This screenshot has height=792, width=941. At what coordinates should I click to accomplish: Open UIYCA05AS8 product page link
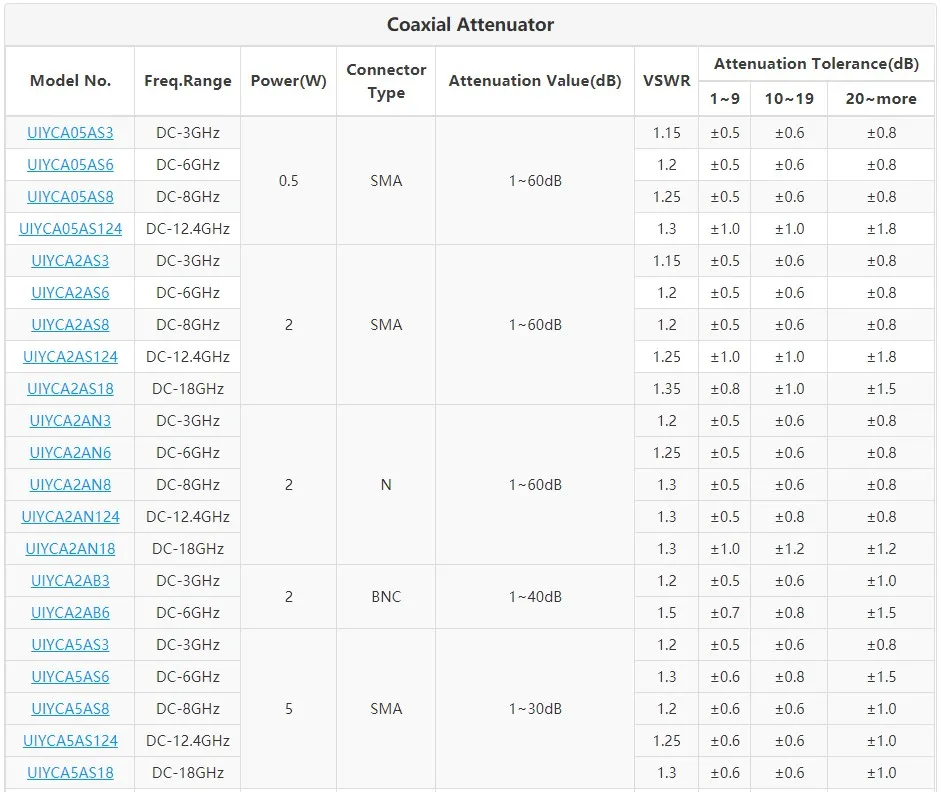tap(70, 197)
